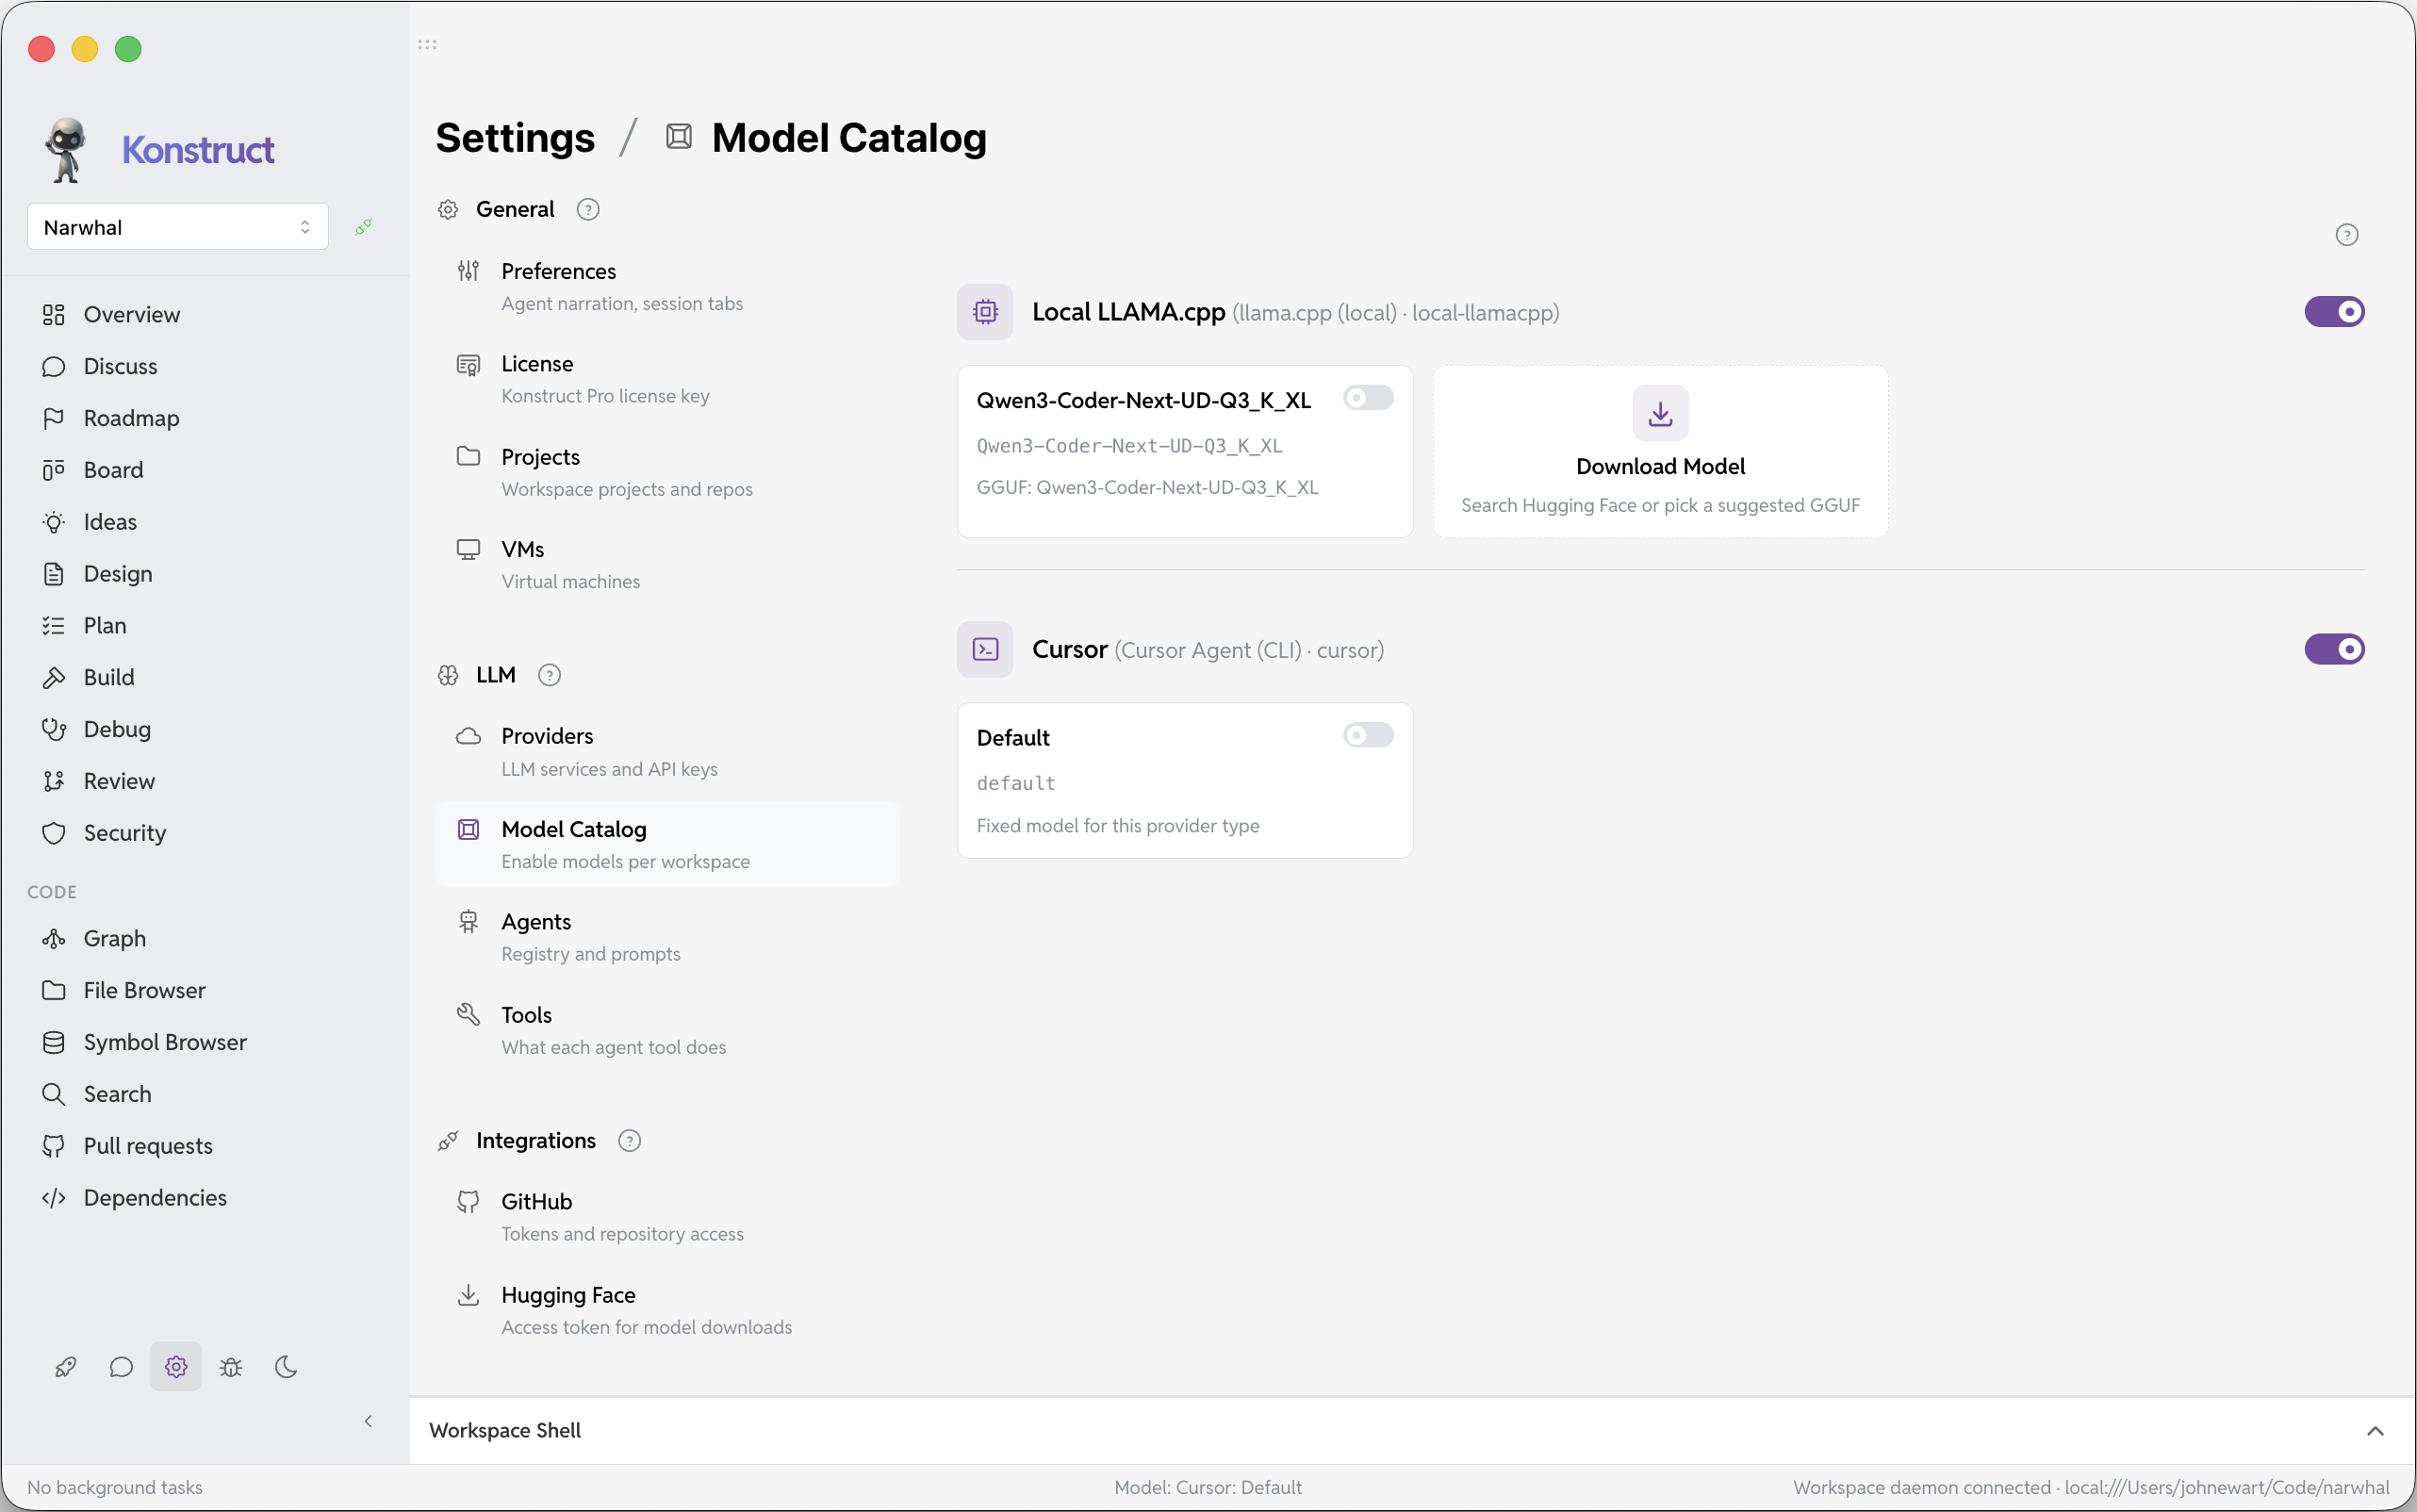Image resolution: width=2417 pixels, height=1512 pixels.
Task: Click the Hugging Face download icon
Action: 468,1295
